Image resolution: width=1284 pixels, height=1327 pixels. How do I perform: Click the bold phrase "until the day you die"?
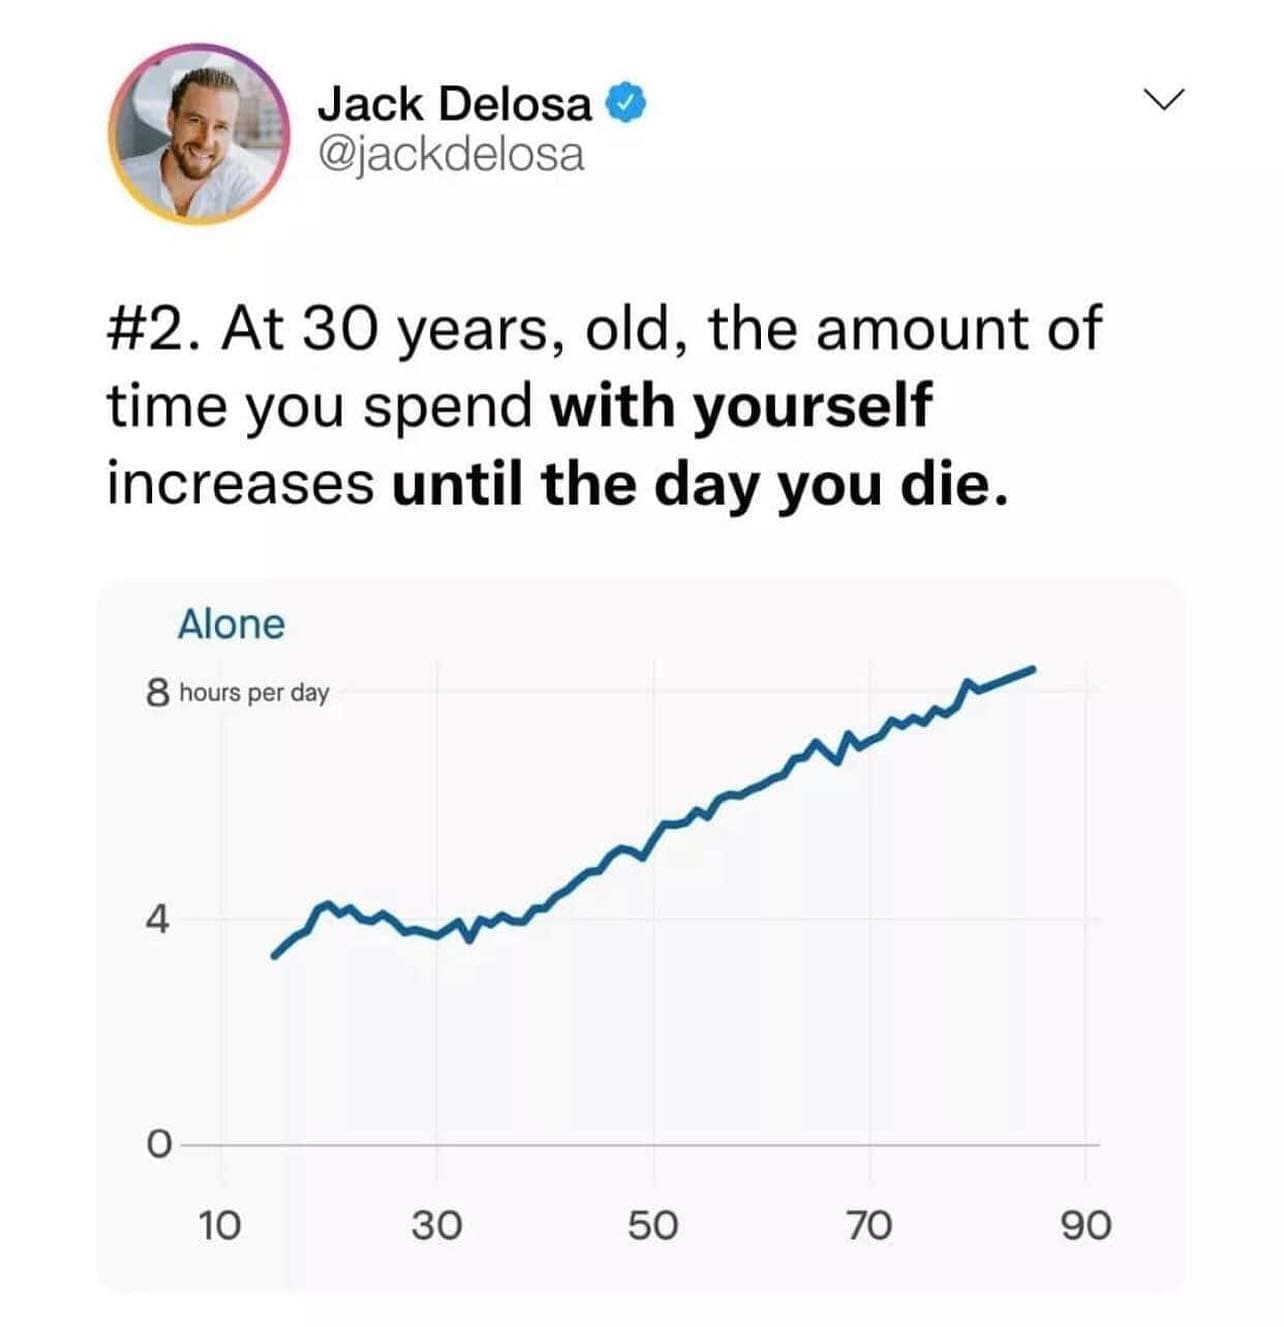pyautogui.click(x=695, y=484)
